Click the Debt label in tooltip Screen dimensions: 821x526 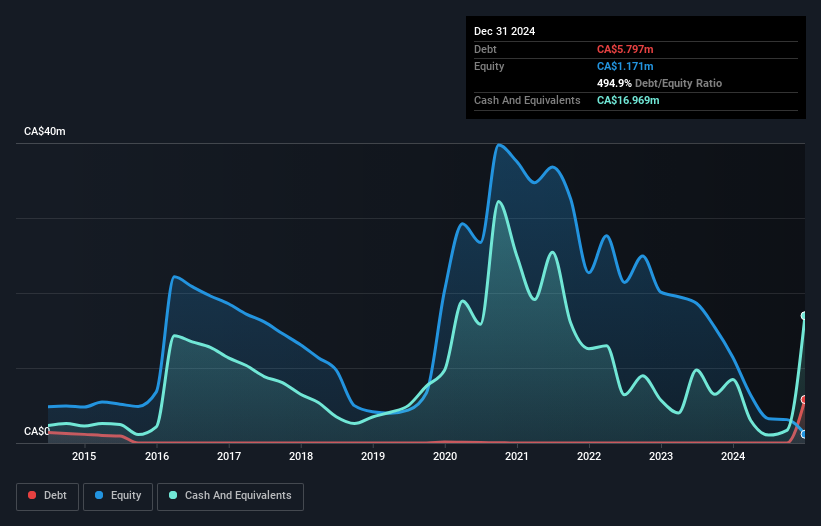(485, 49)
